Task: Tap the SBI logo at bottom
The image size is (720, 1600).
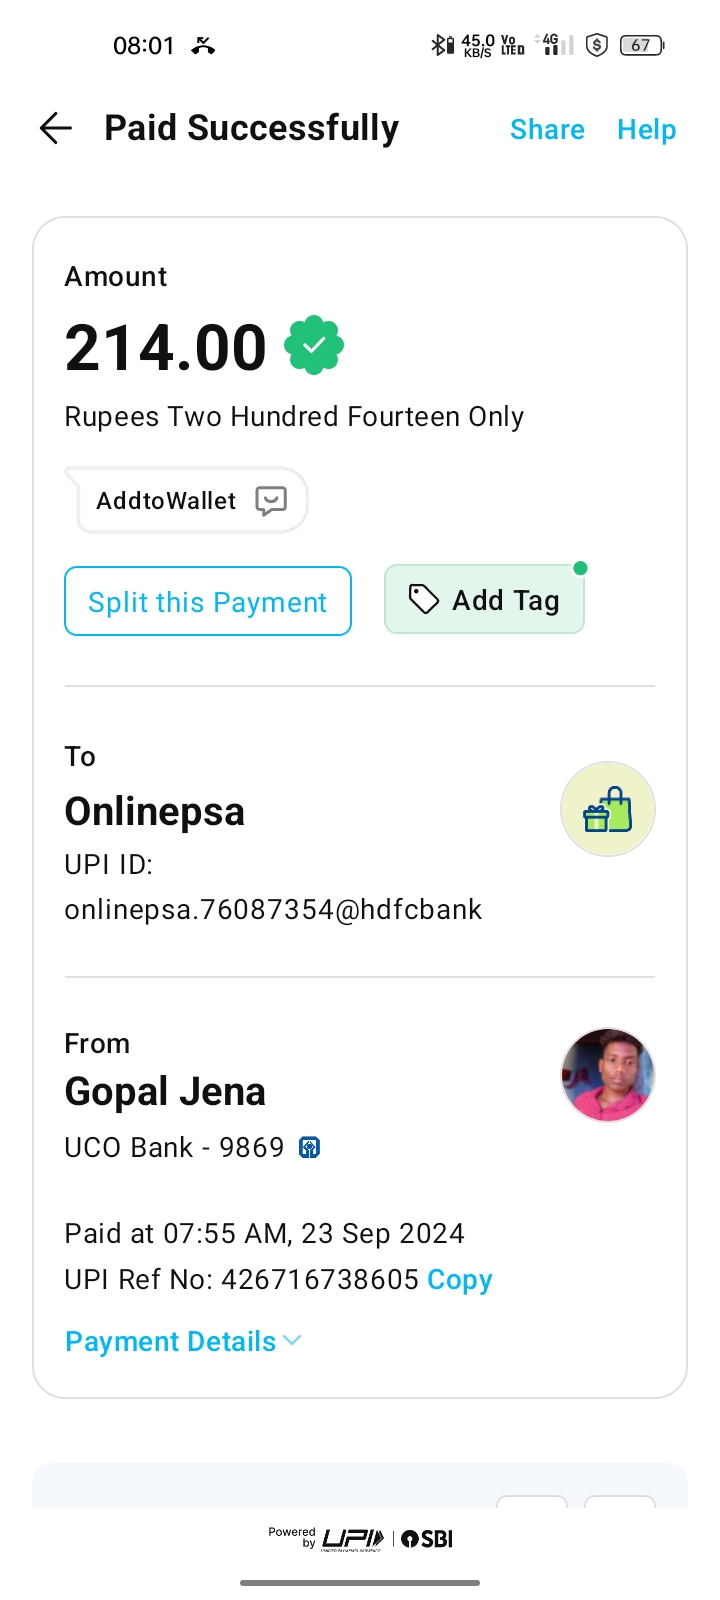Action: [x=428, y=1539]
